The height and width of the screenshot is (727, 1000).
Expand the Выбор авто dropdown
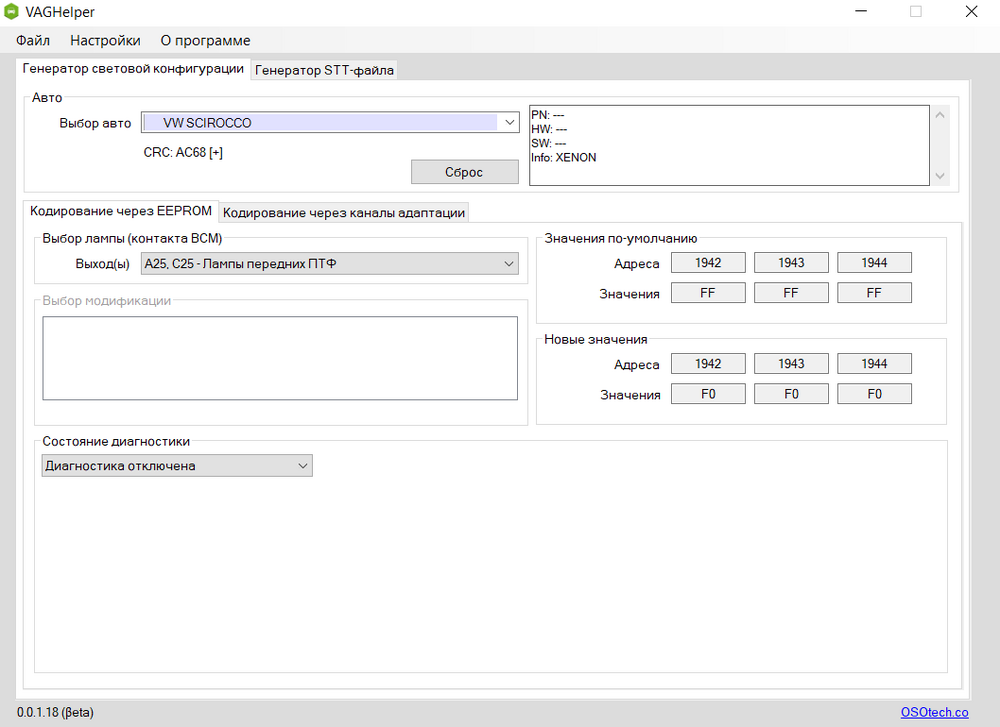(330, 122)
